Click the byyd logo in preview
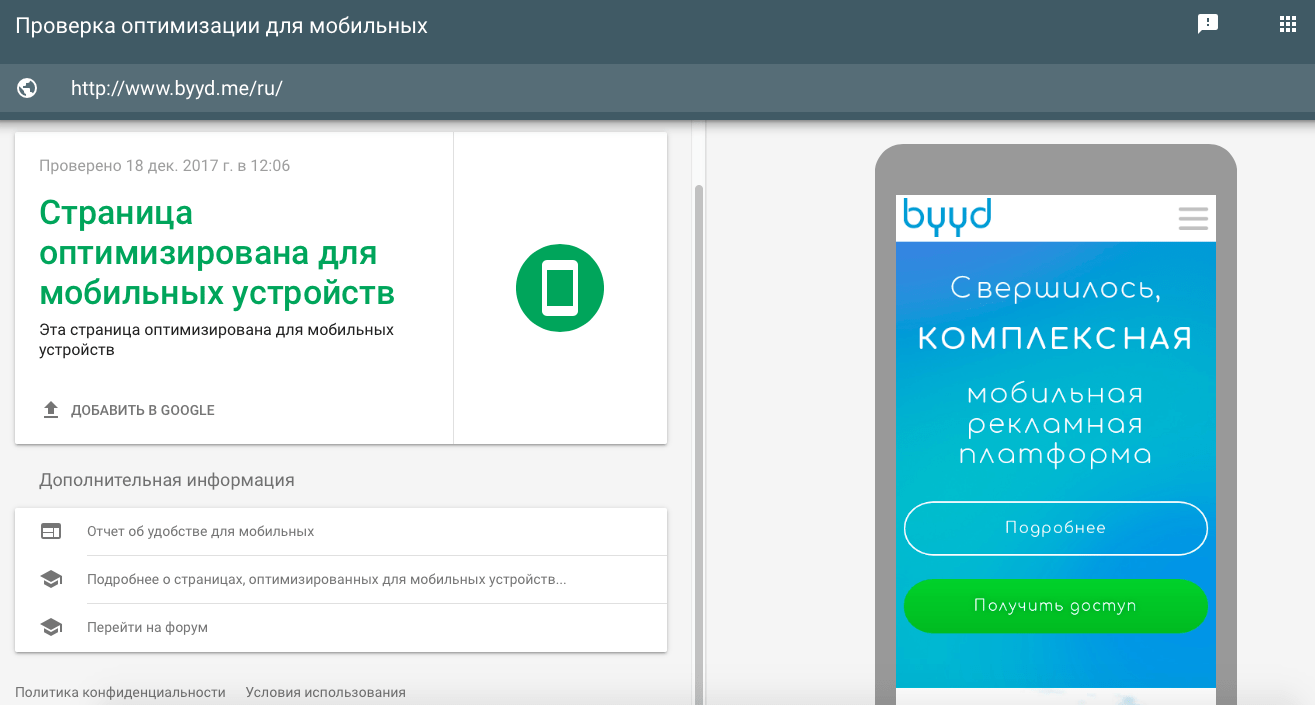The height and width of the screenshot is (705, 1315). coord(947,216)
